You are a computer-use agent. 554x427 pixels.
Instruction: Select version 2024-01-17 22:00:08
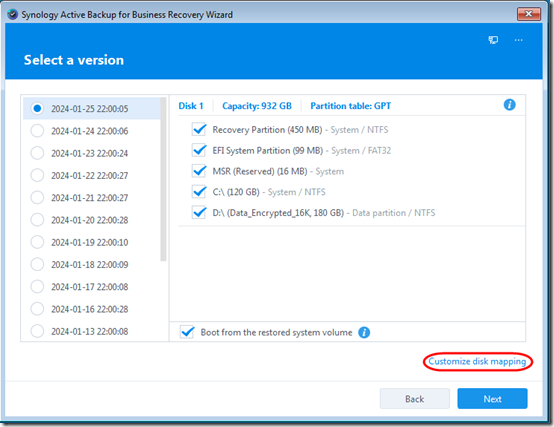click(37, 286)
